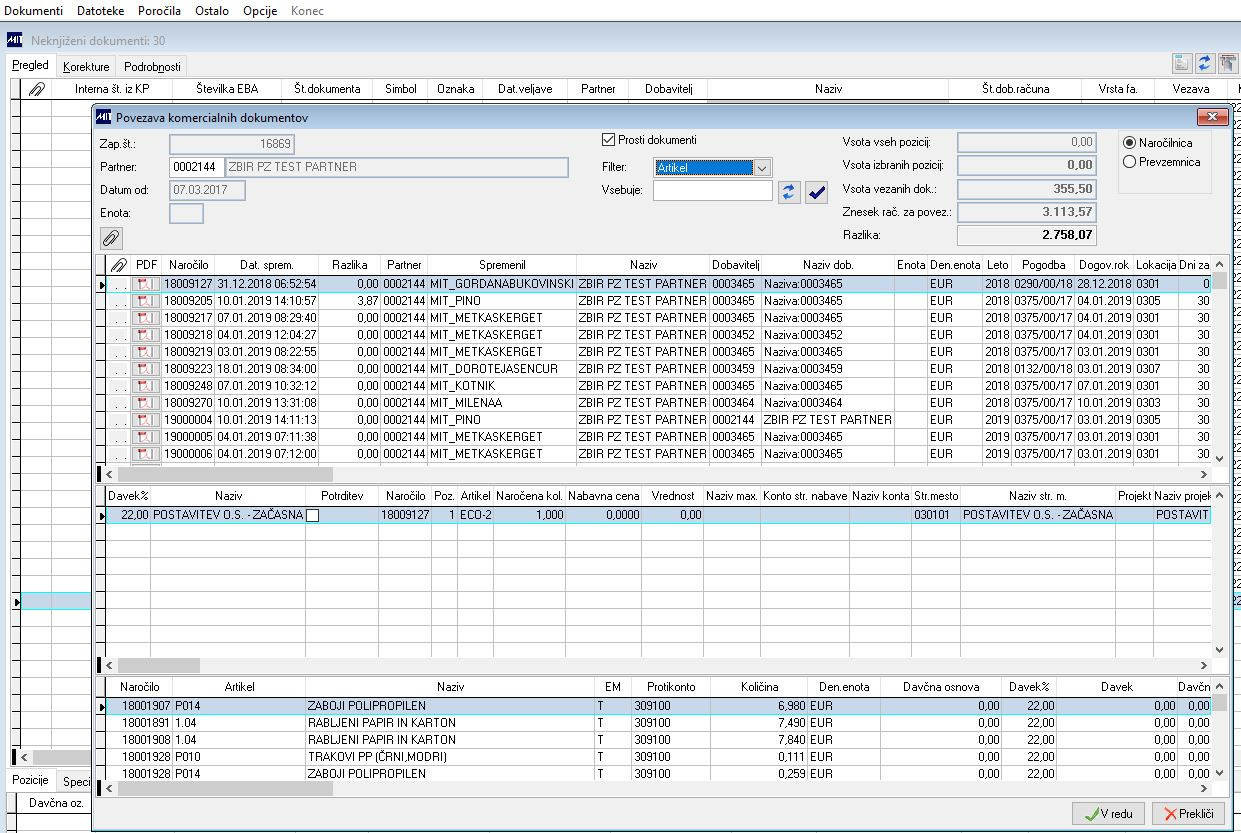Open PDF icon for order 19000004
1241x833 pixels.
pos(147,420)
